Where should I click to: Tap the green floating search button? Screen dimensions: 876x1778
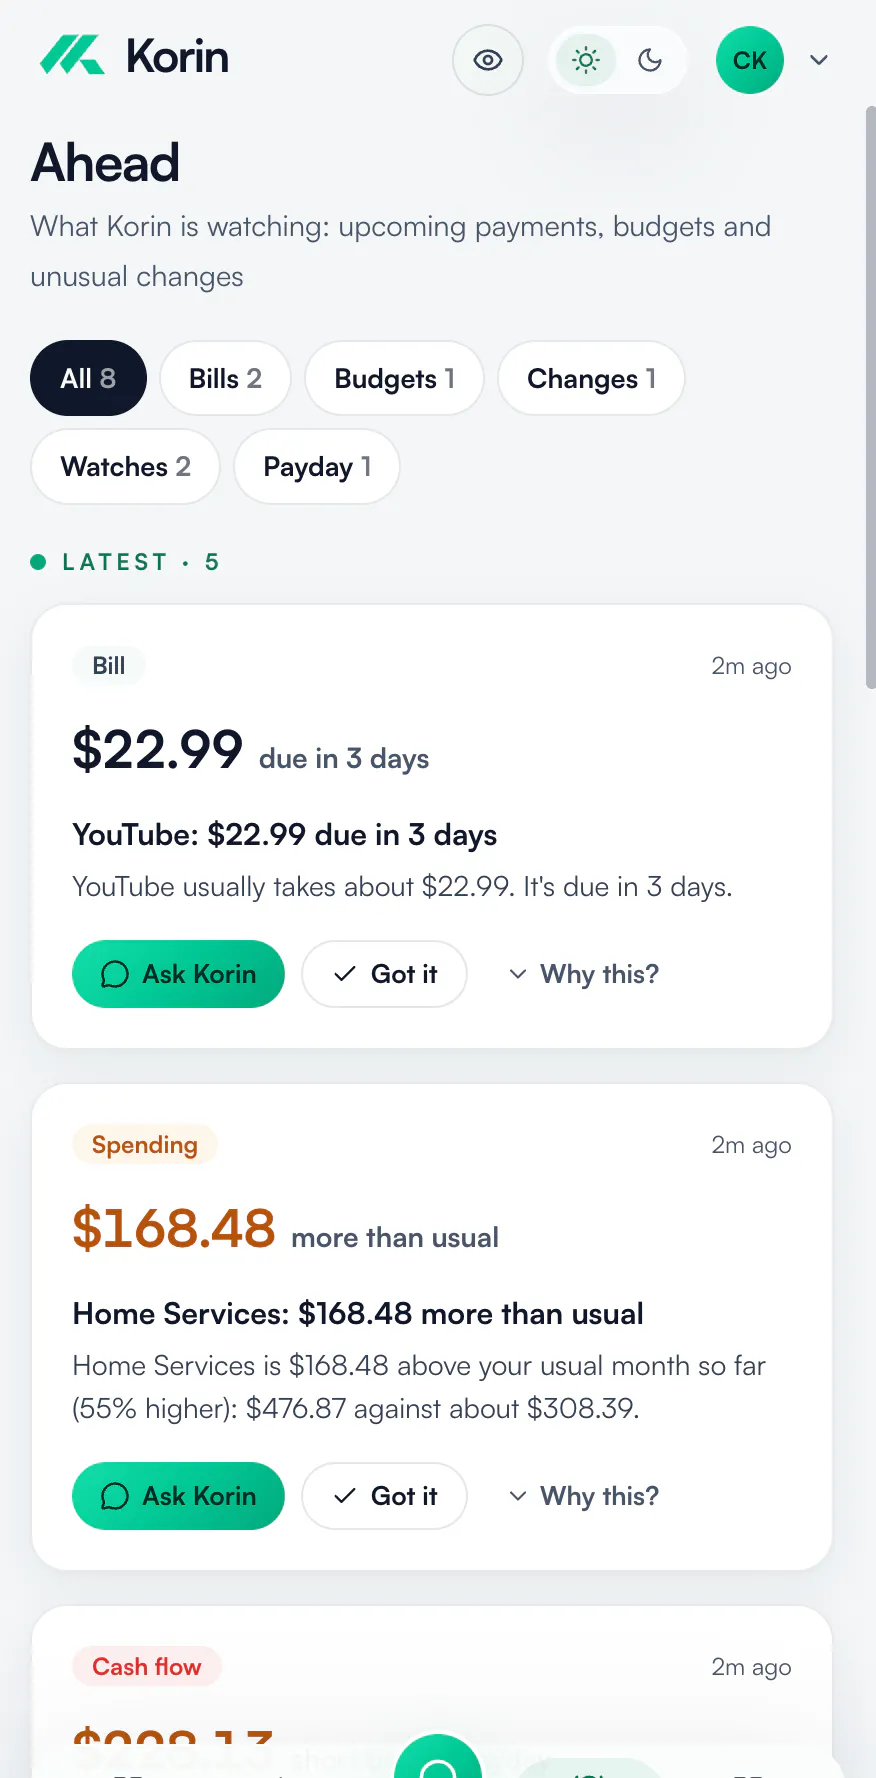point(438,1757)
